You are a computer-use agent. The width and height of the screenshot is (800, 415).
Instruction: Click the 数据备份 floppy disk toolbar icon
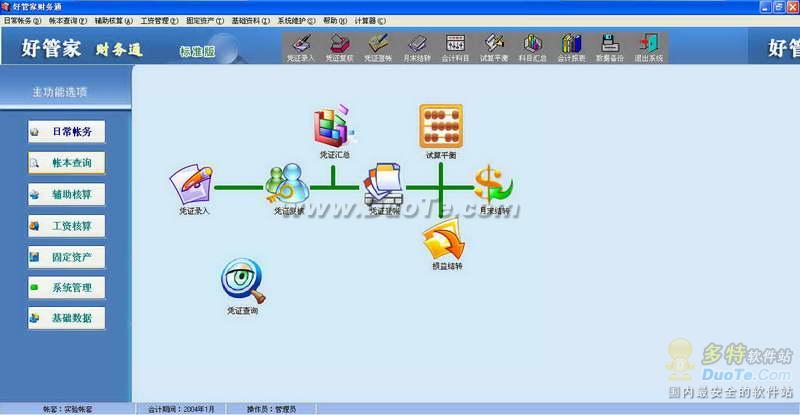[x=610, y=48]
